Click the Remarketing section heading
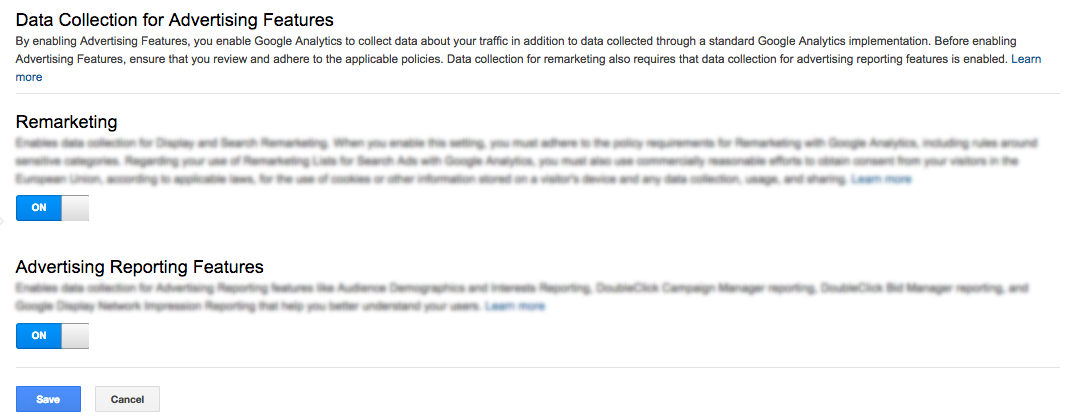Screen dimensions: 1070x418 tap(67, 122)
